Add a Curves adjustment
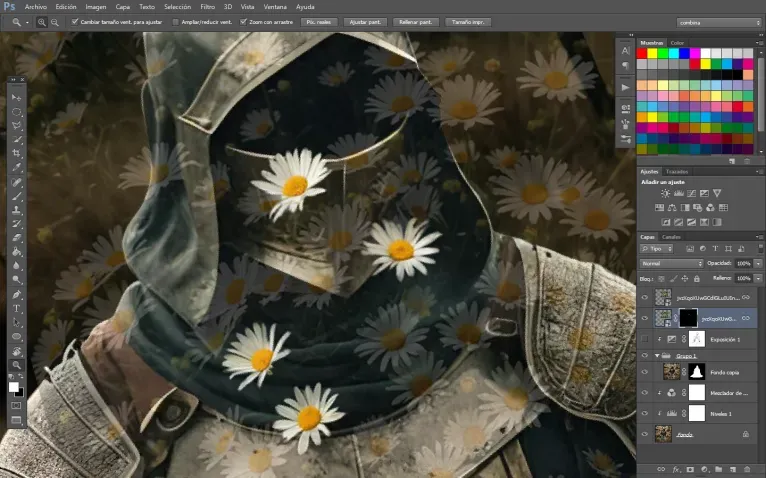Screen dimensions: 766x478 pyautogui.click(x=691, y=194)
